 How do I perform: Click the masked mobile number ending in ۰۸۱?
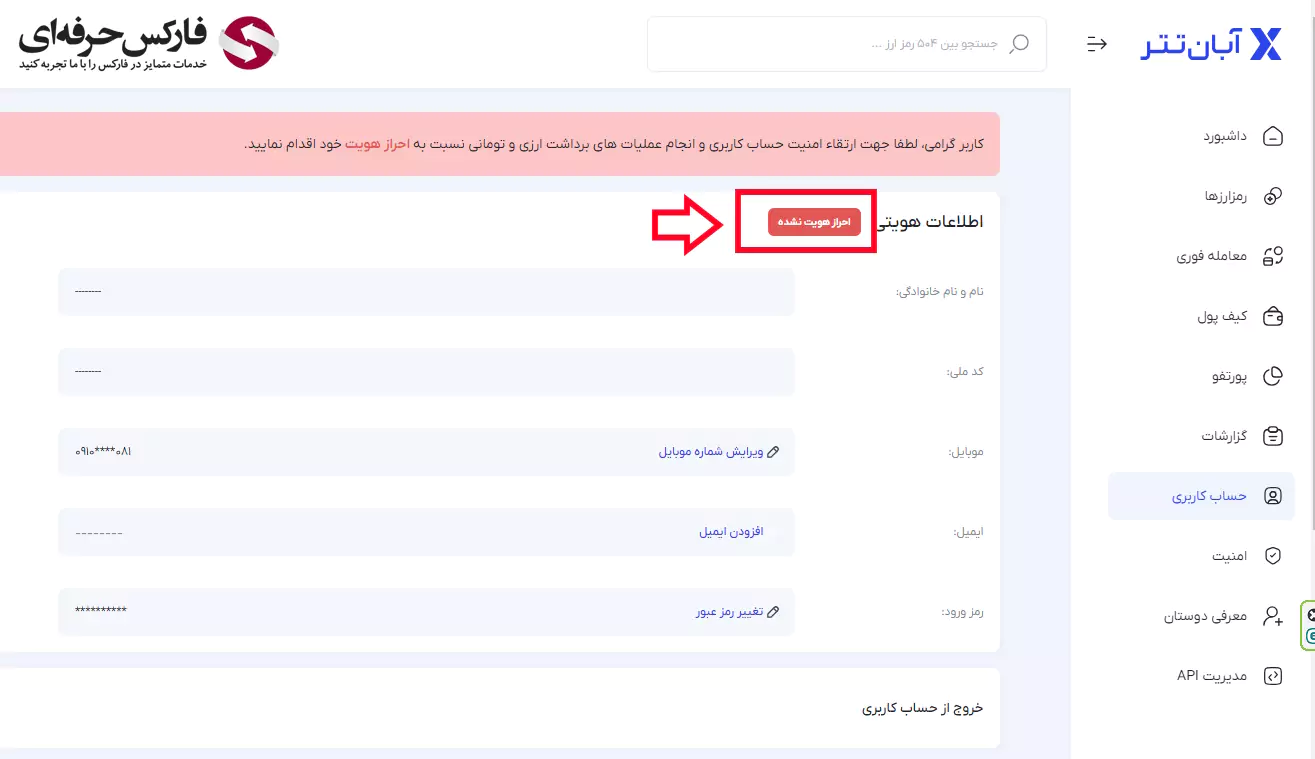(x=103, y=452)
